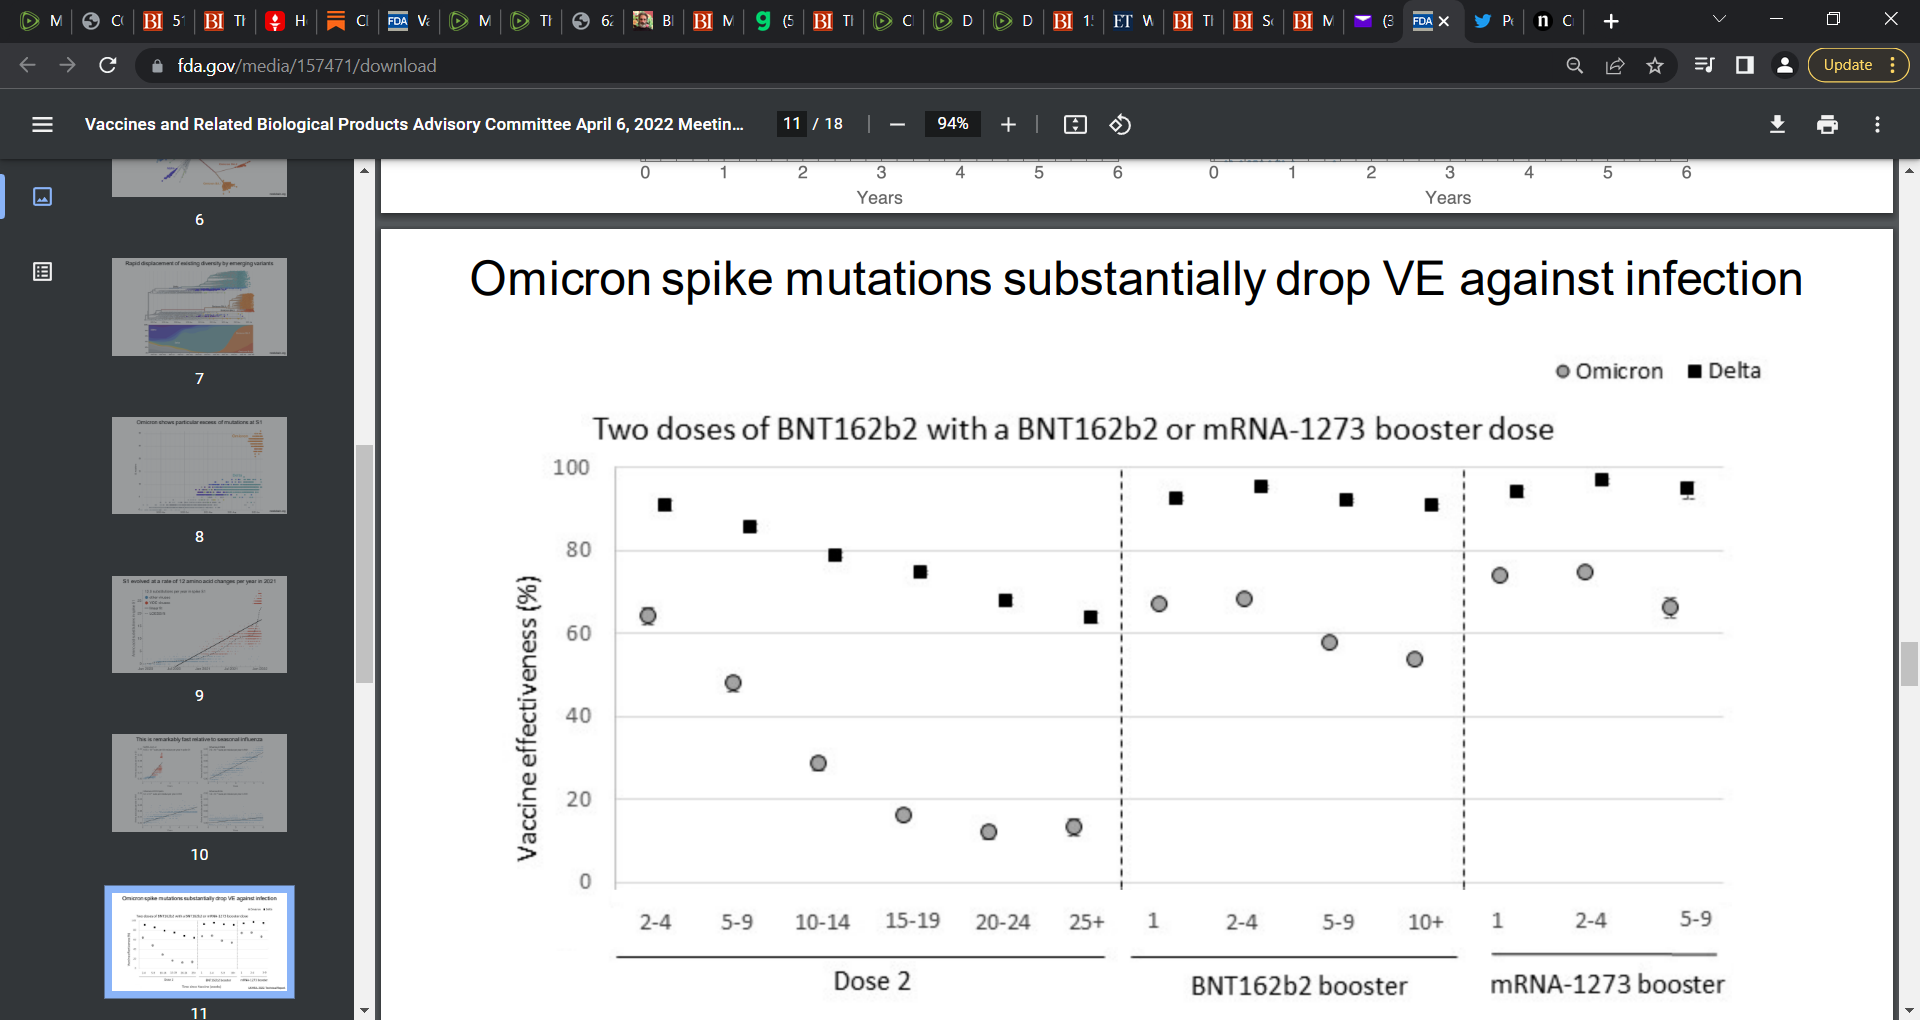Click the zoom percentage field
The image size is (1920, 1020).
952,124
